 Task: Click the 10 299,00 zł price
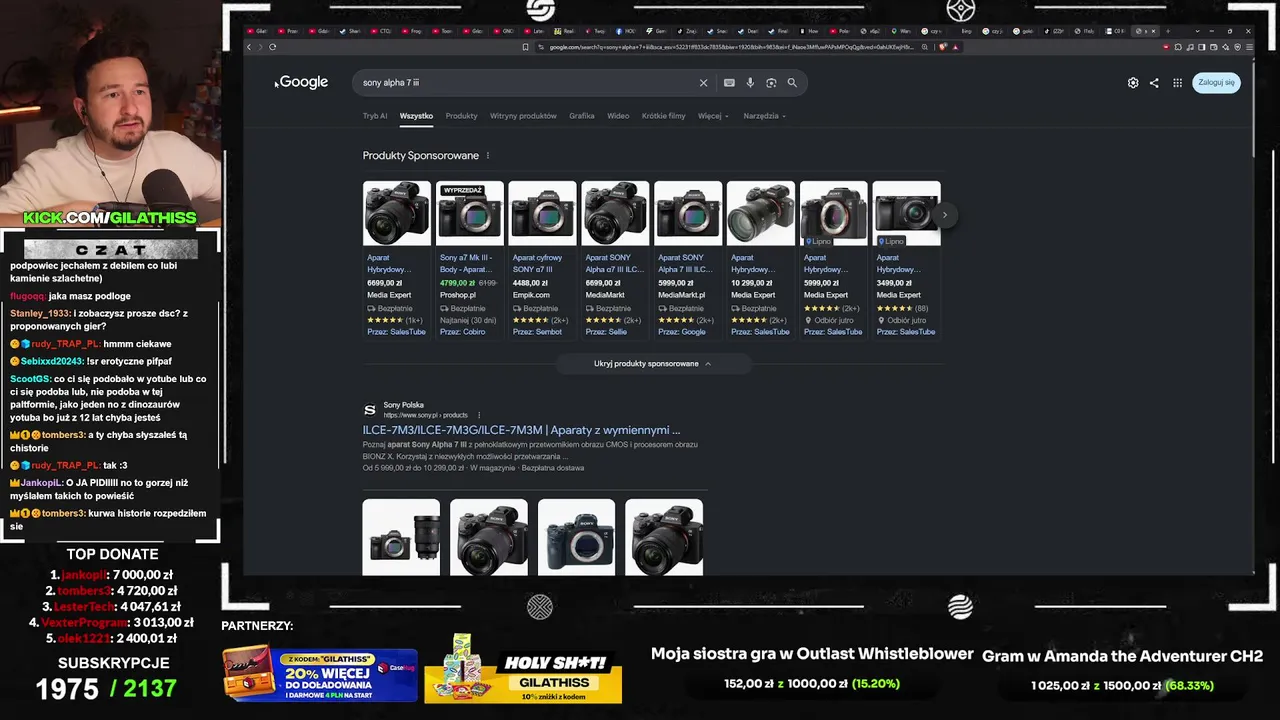pyautogui.click(x=752, y=283)
